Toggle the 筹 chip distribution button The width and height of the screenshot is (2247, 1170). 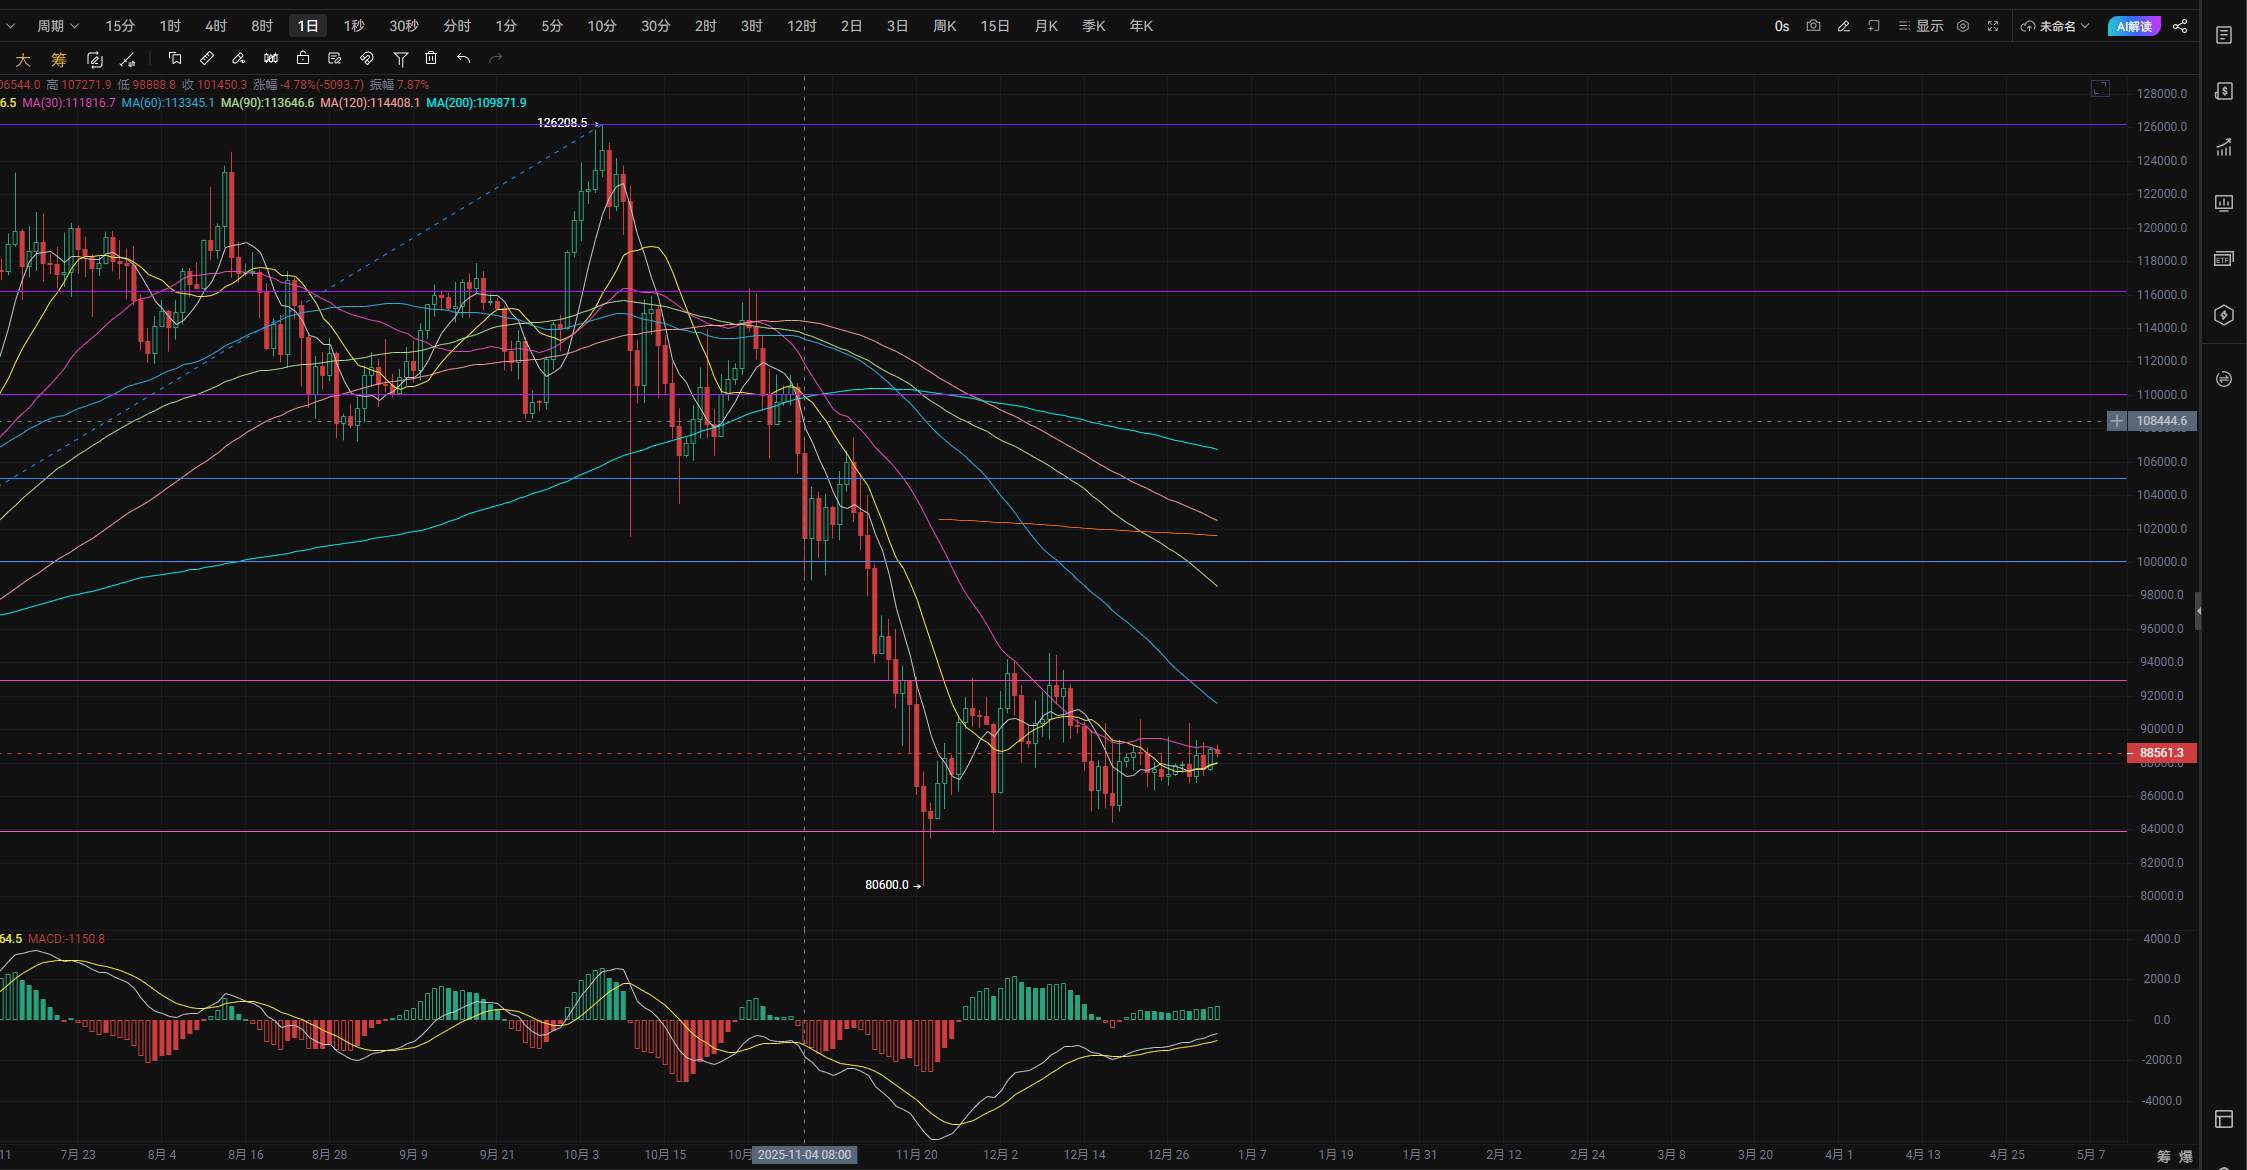point(59,60)
